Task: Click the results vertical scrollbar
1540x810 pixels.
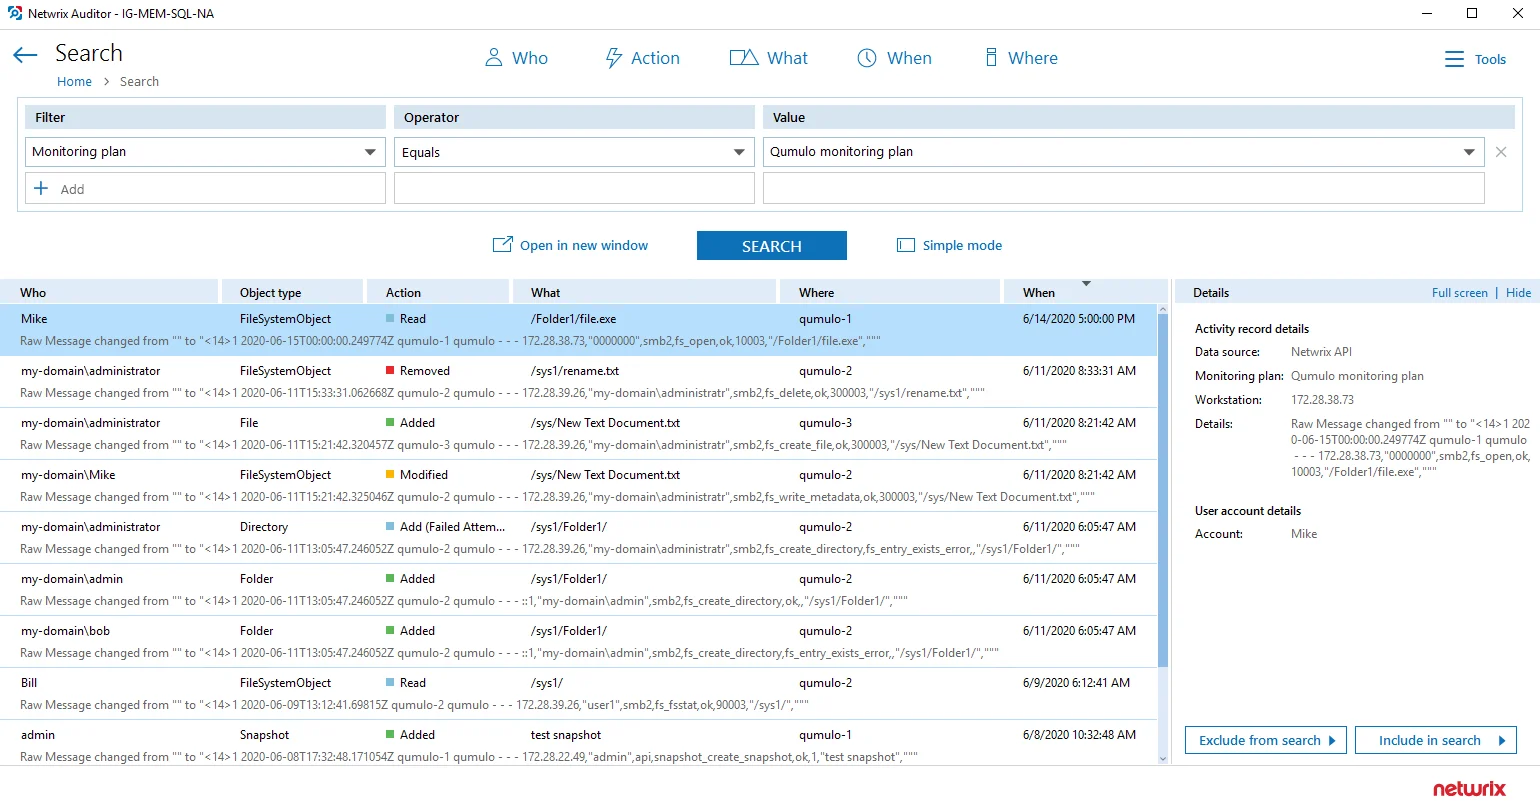Action: pos(1162,490)
